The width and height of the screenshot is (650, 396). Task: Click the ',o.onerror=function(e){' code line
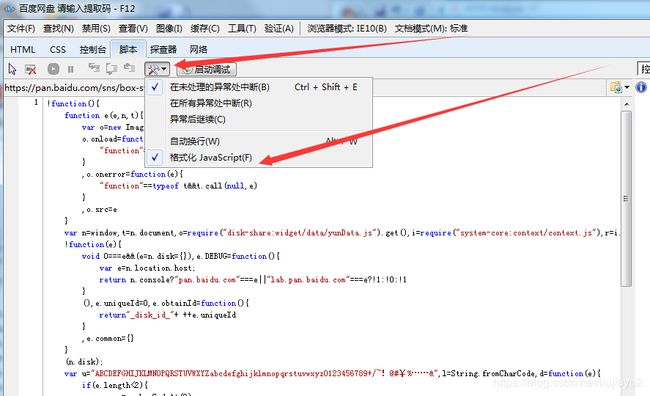pos(132,174)
